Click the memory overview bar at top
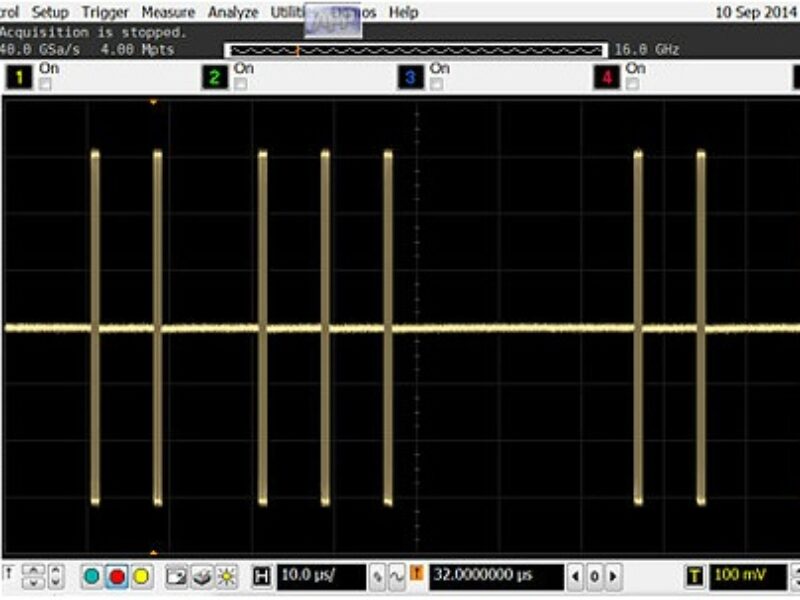800x600 pixels. [x=415, y=50]
